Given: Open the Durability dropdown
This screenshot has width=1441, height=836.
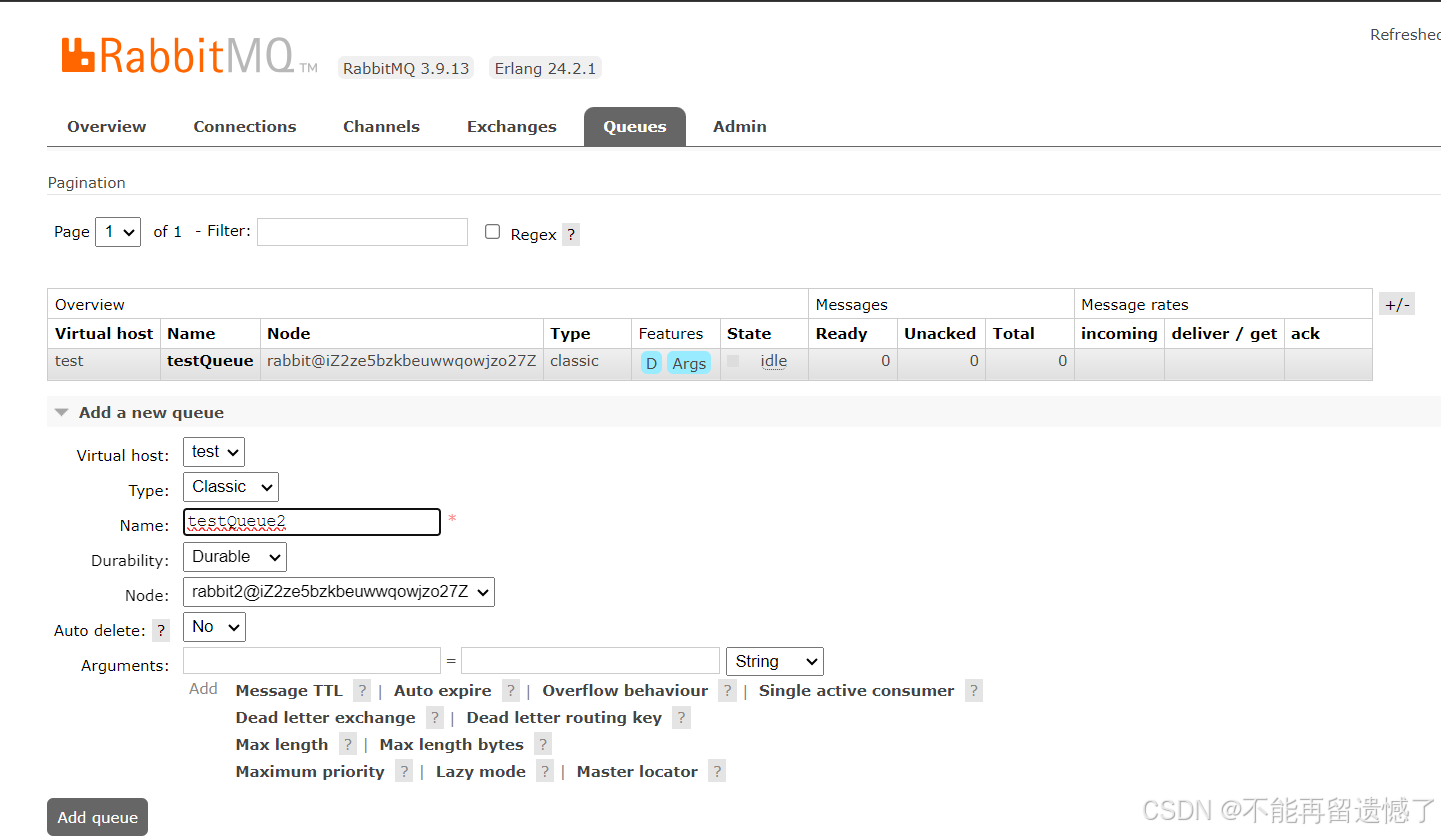Looking at the screenshot, I should point(235,557).
